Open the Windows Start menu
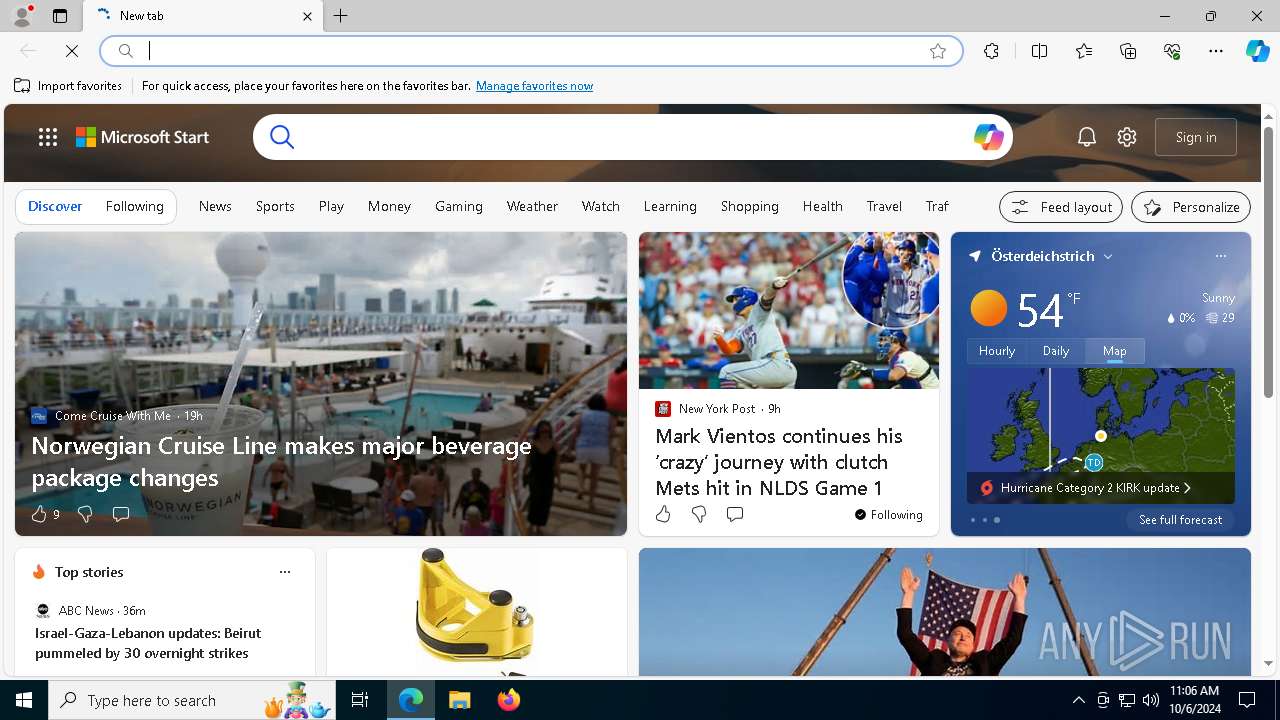 24,700
